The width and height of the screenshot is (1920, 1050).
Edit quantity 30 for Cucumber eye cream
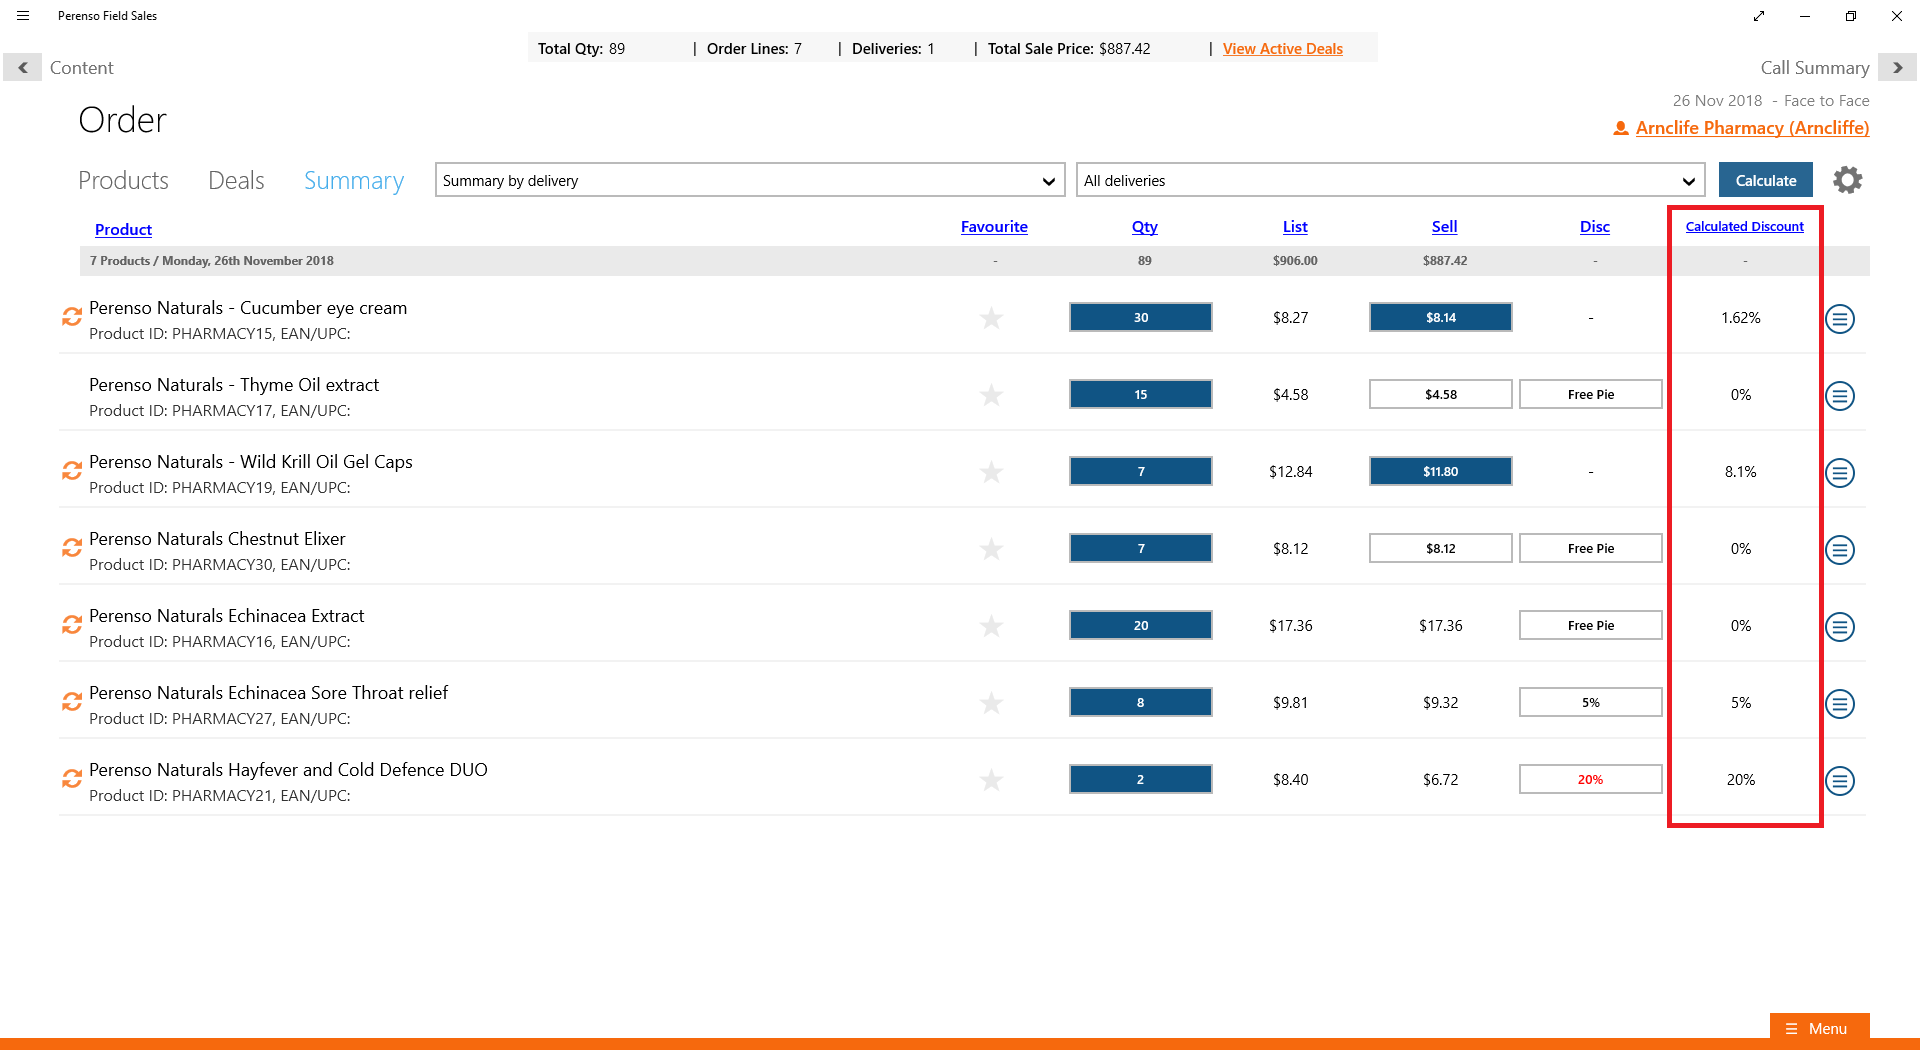pyautogui.click(x=1140, y=317)
